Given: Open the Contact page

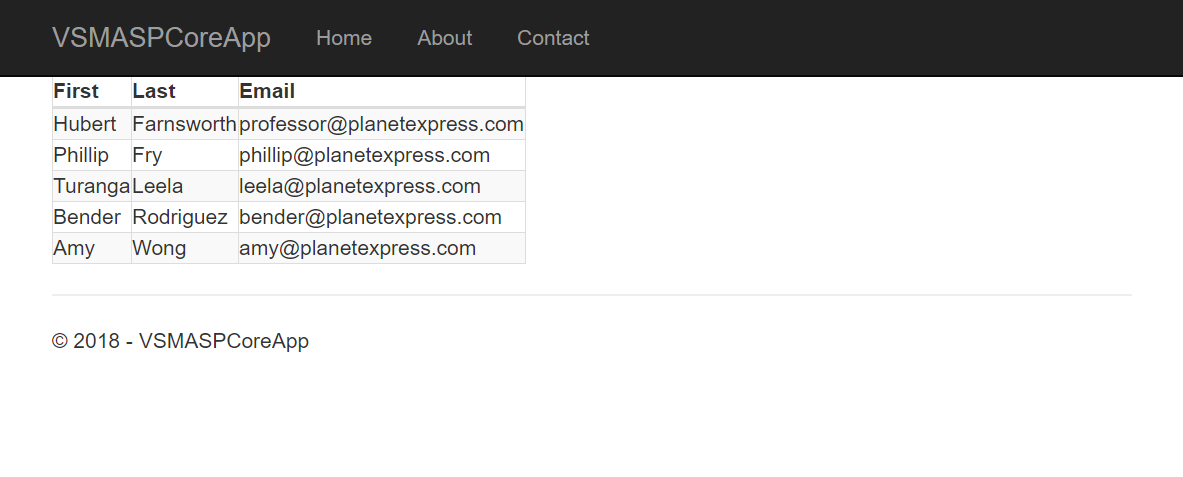Looking at the screenshot, I should point(553,38).
